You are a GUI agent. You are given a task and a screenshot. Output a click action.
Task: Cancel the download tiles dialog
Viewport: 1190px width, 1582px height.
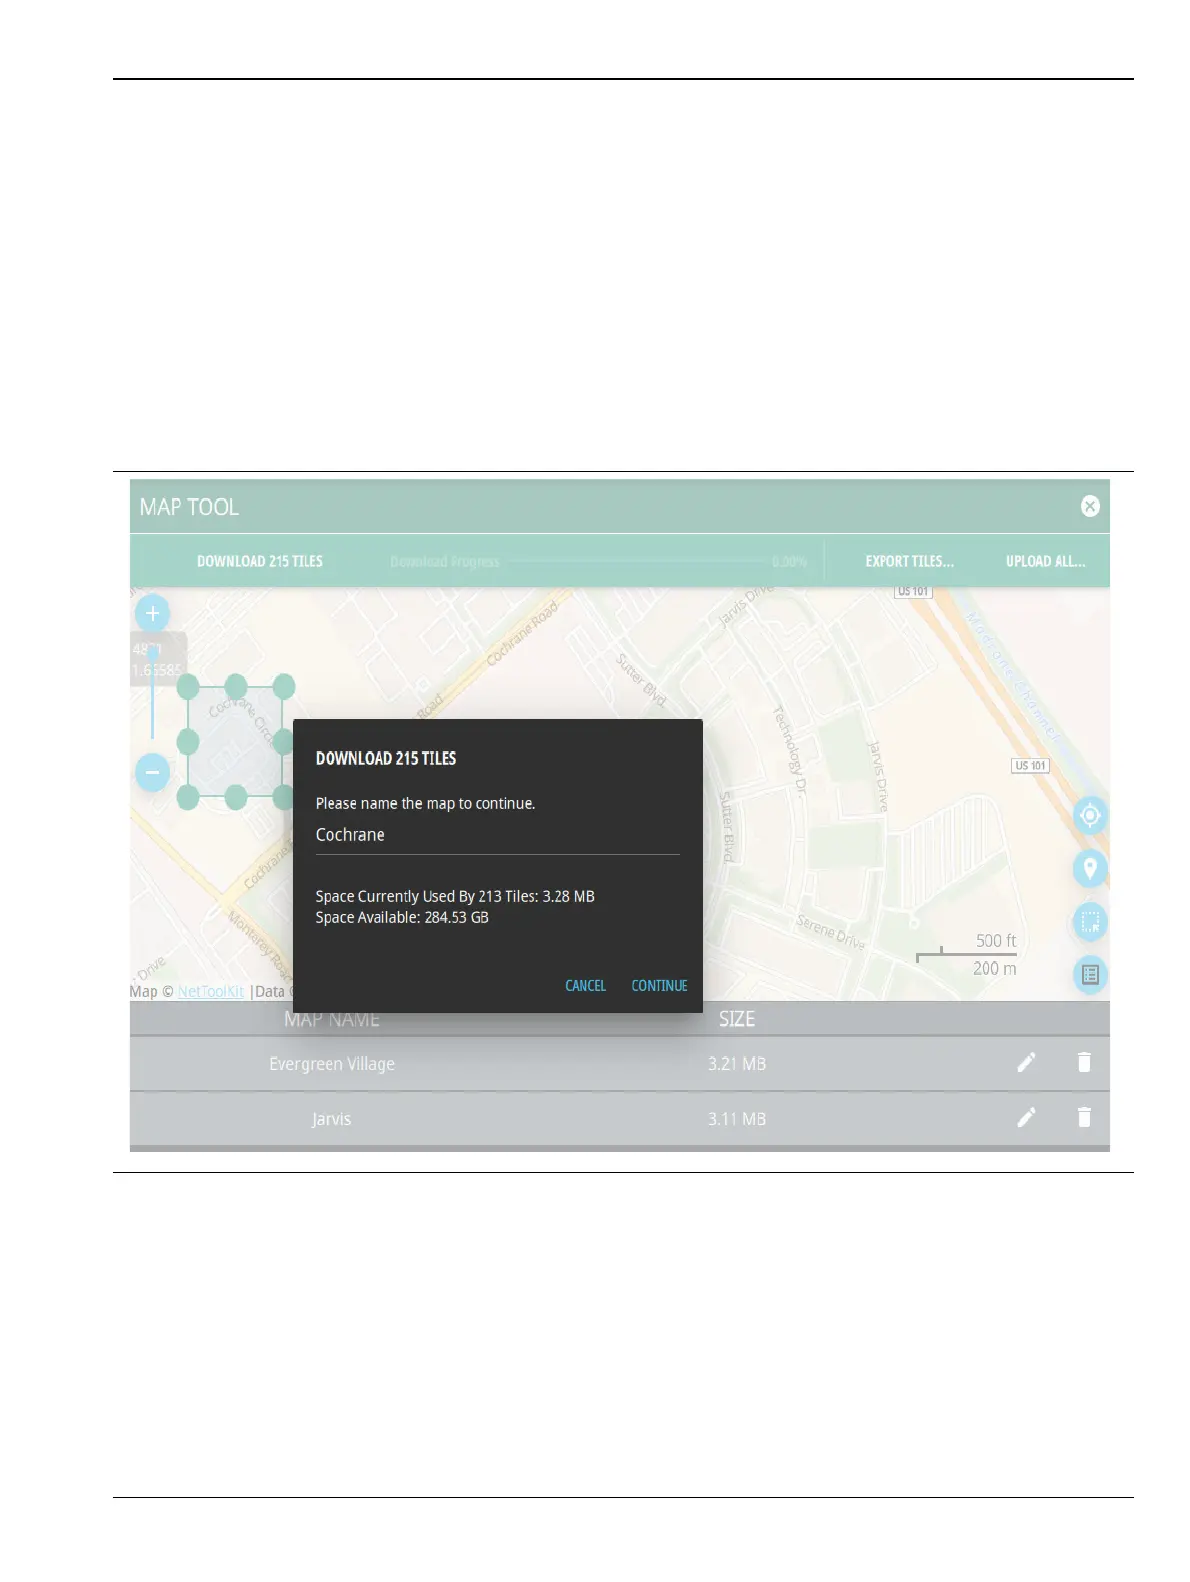pos(585,986)
